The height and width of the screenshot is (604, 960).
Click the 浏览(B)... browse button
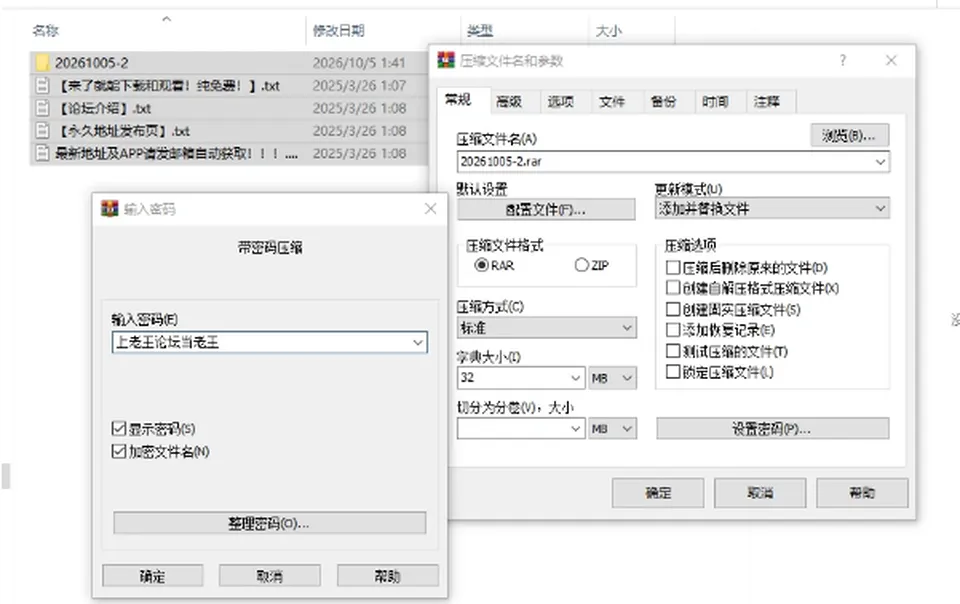pyautogui.click(x=849, y=135)
